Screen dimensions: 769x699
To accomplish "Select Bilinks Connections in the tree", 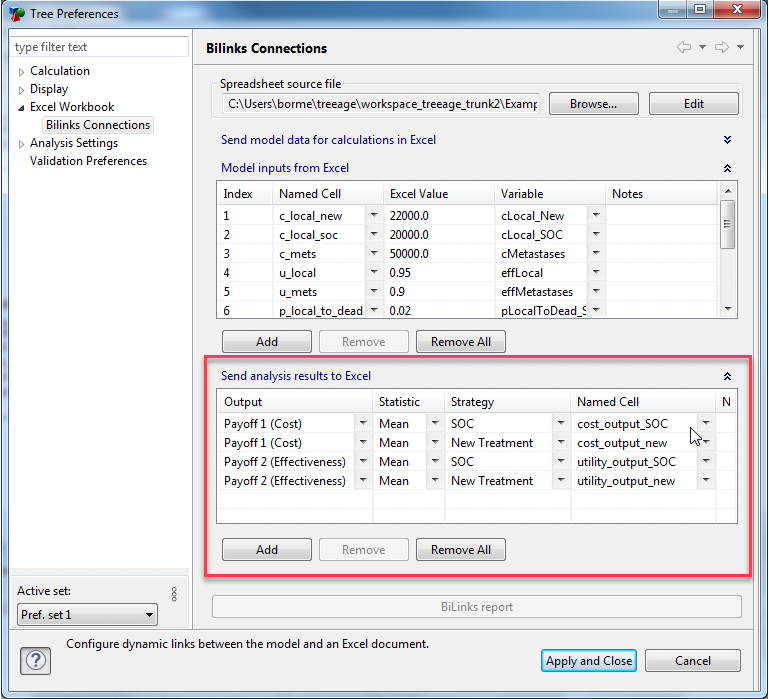I will pyautogui.click(x=98, y=125).
